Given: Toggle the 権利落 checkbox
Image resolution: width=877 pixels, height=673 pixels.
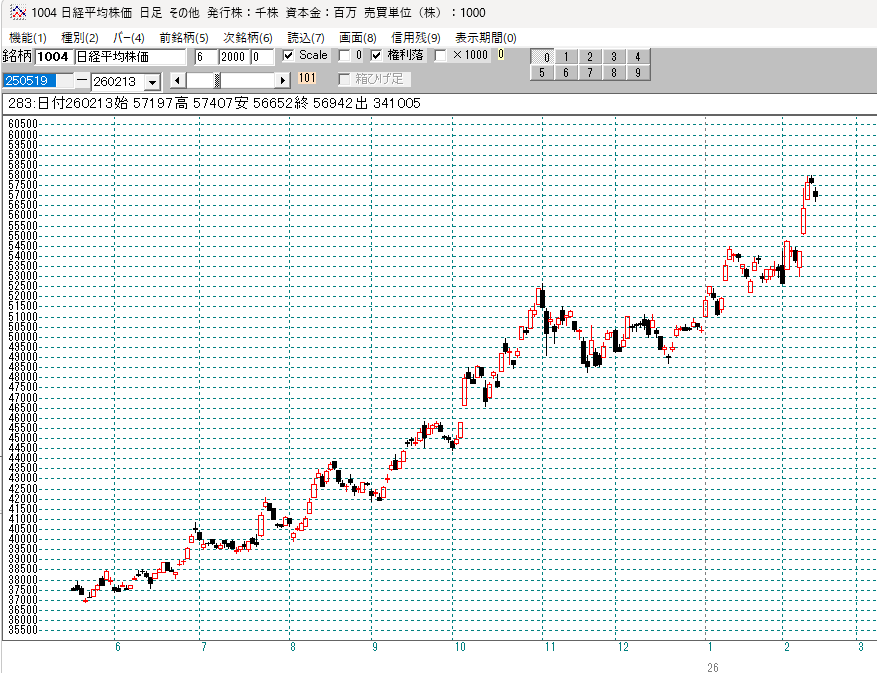Looking at the screenshot, I should 377,56.
